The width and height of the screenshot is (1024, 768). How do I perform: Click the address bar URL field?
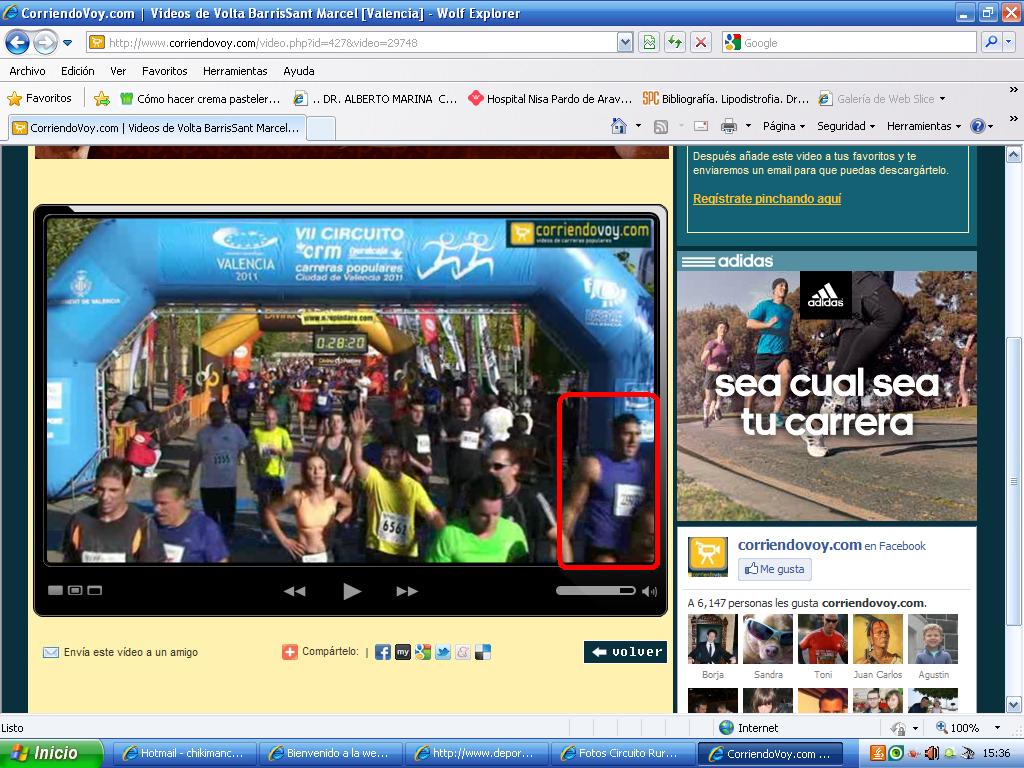[351, 43]
